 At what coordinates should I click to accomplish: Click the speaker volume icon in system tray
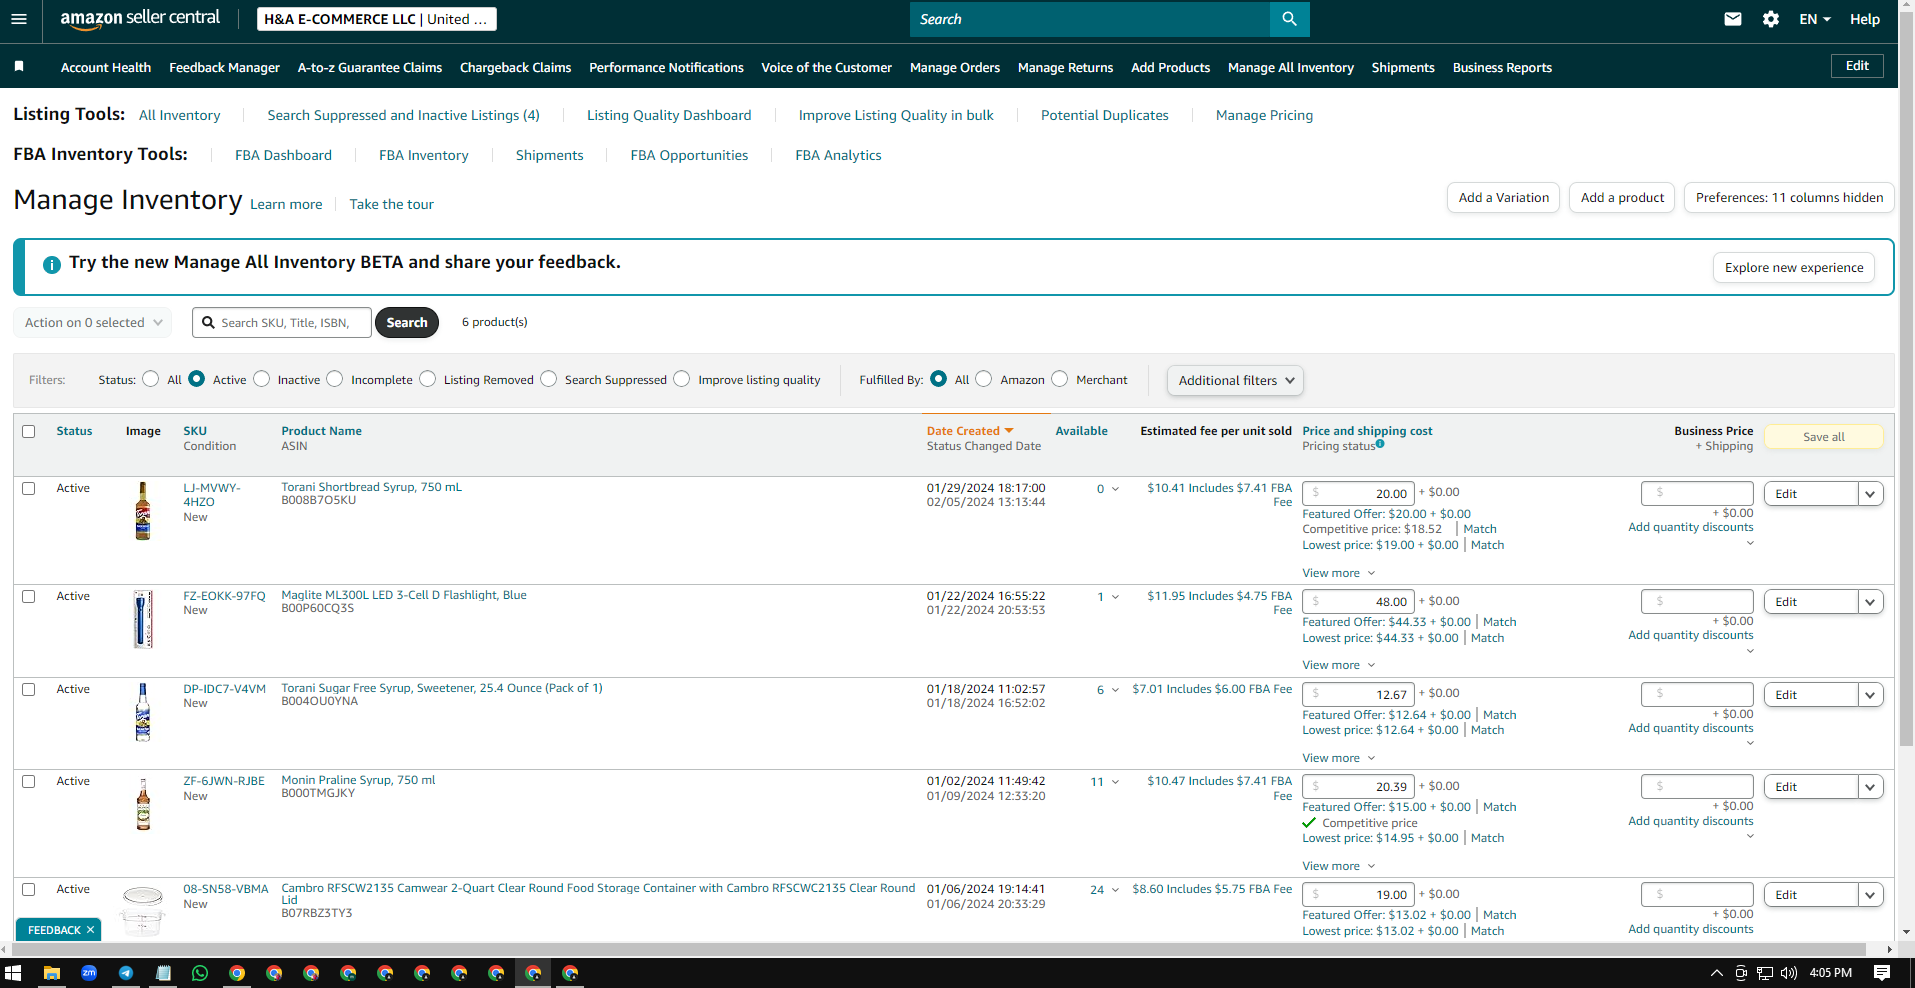[1789, 973]
